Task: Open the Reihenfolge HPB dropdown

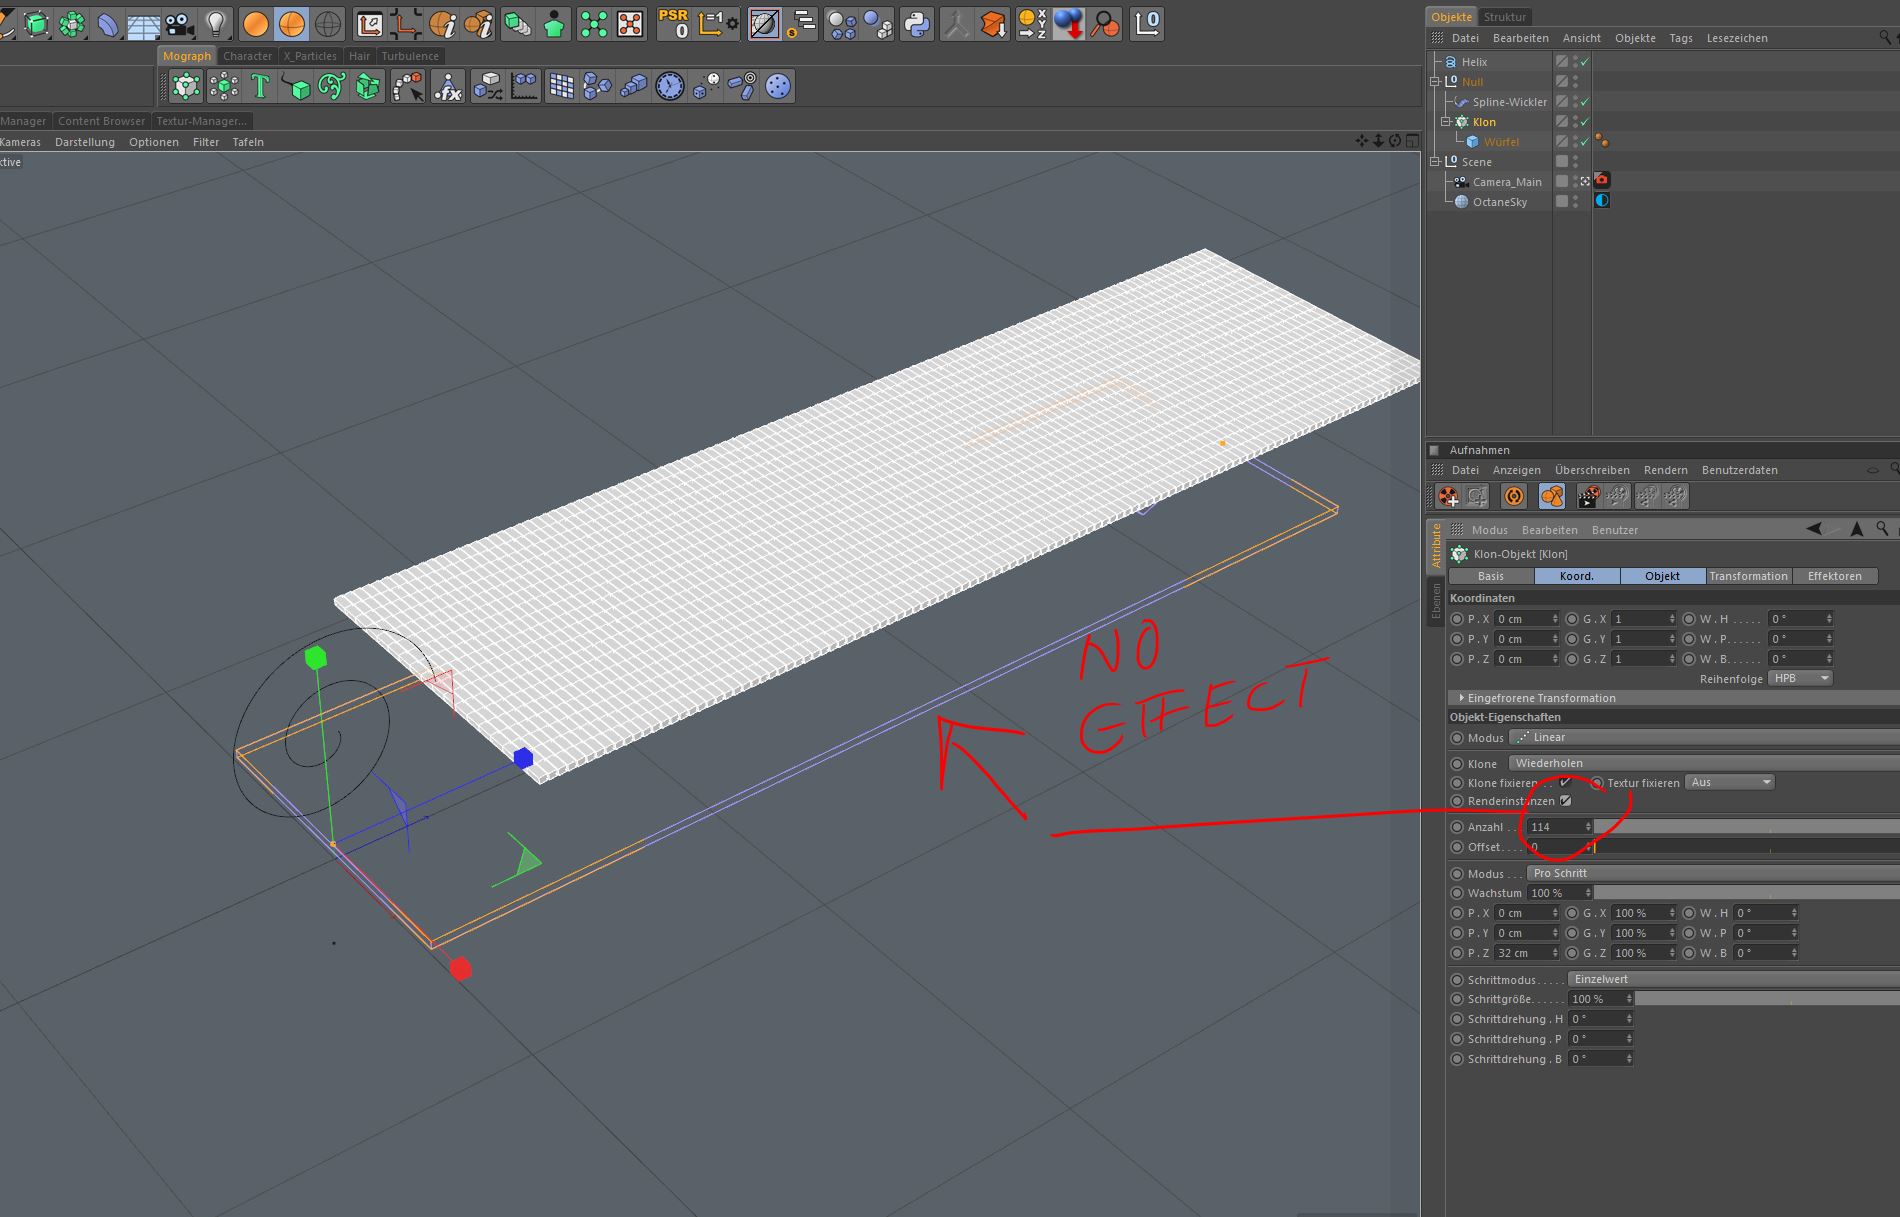Action: 1801,678
